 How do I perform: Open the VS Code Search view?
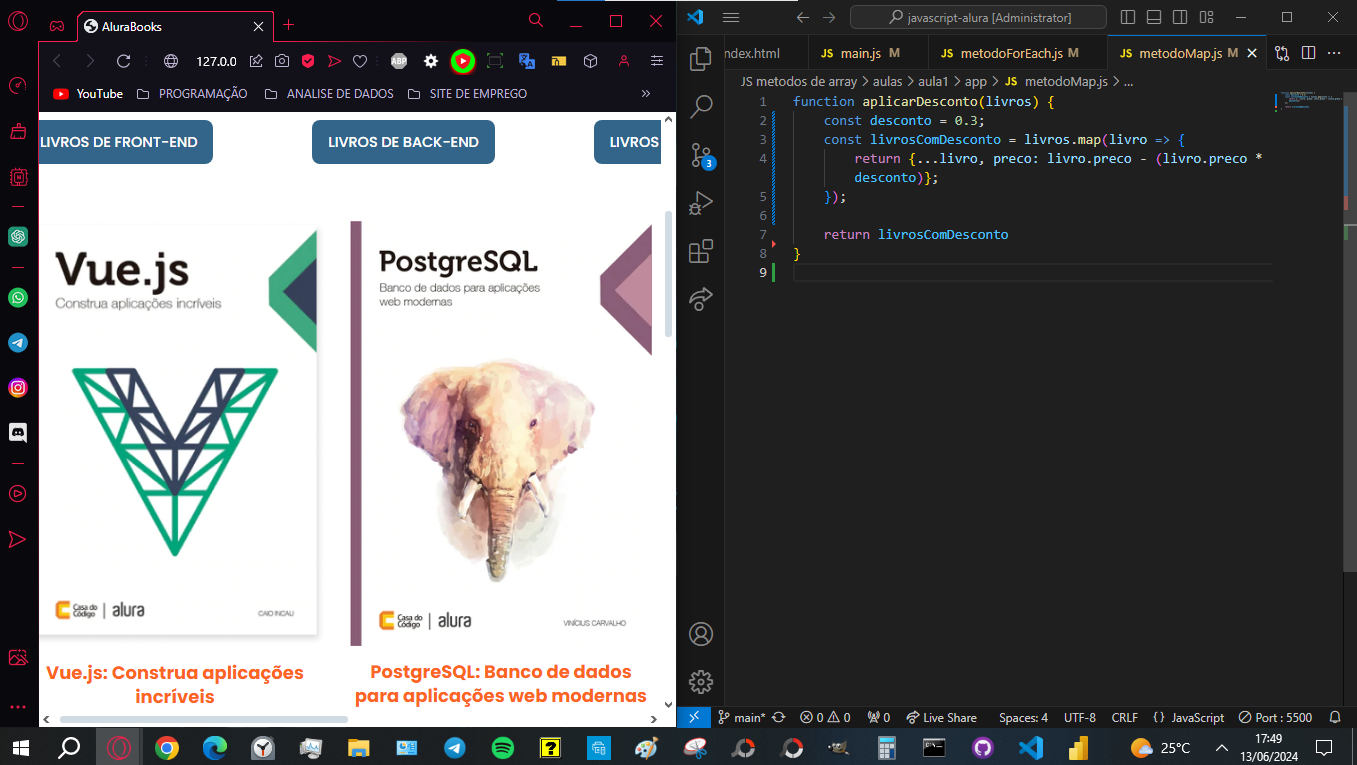(701, 106)
